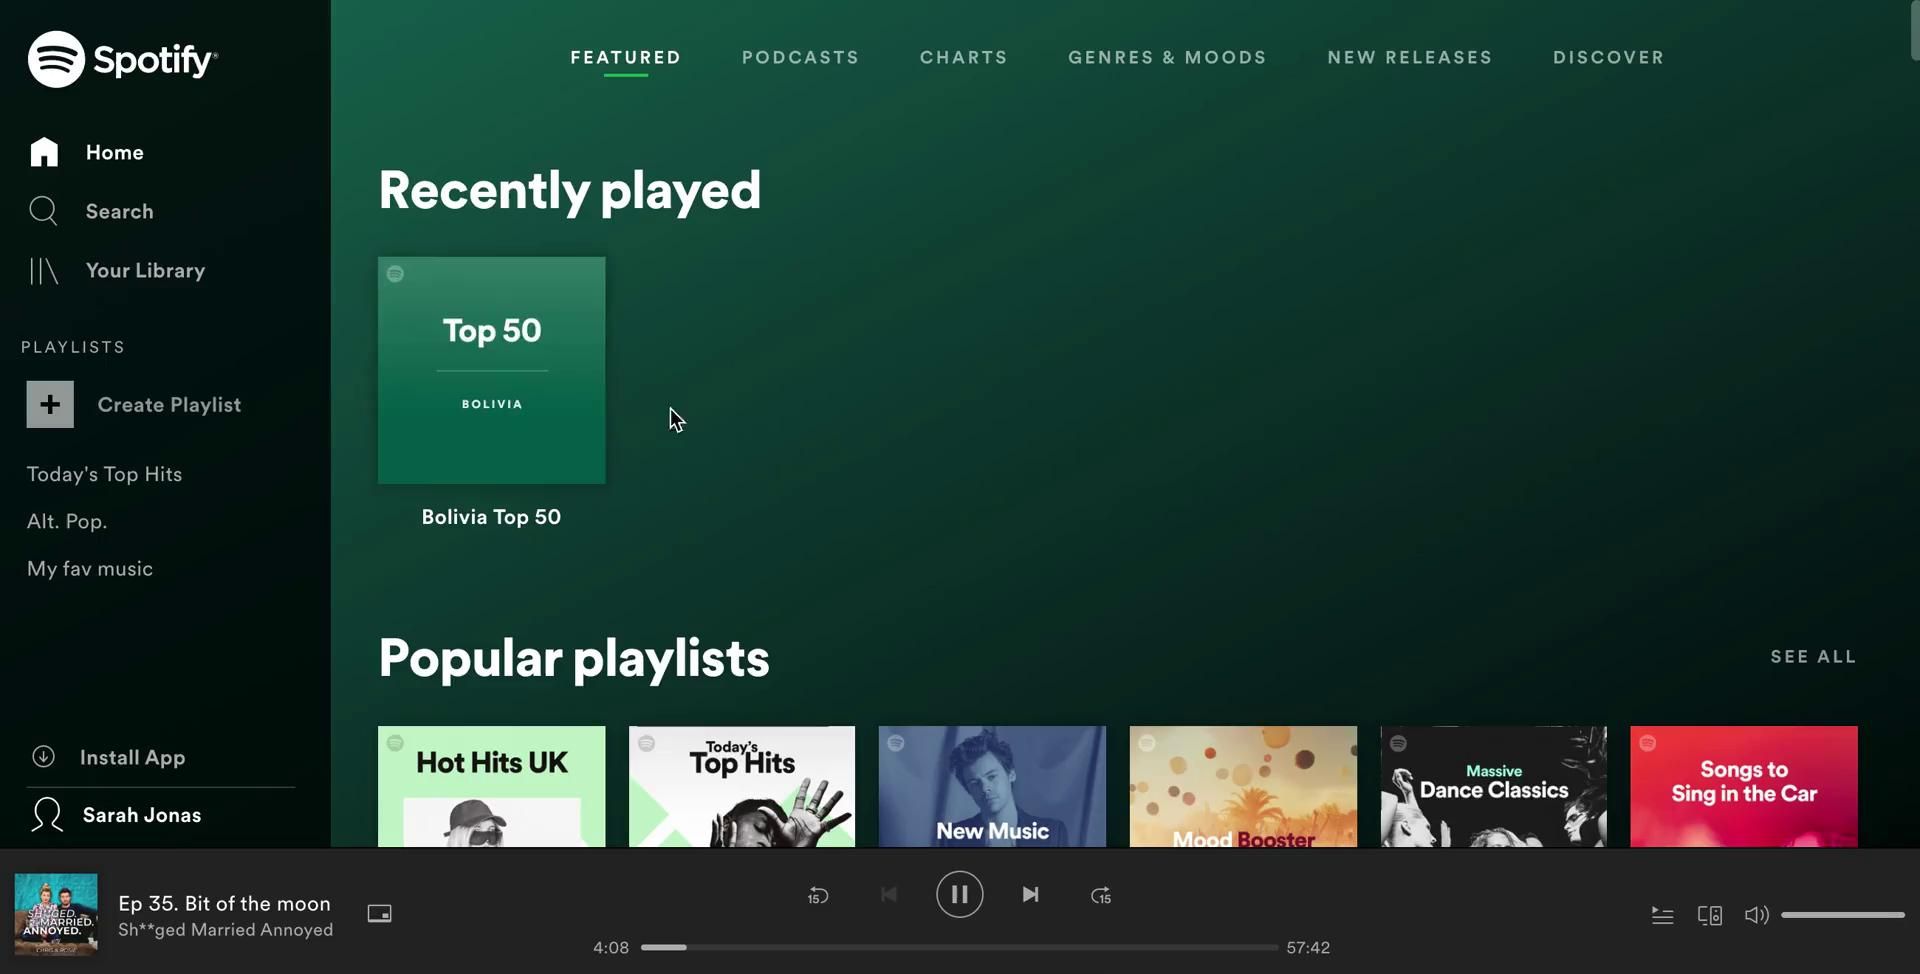Click the Create Playlist plus icon
The image size is (1920, 974).
(x=50, y=405)
